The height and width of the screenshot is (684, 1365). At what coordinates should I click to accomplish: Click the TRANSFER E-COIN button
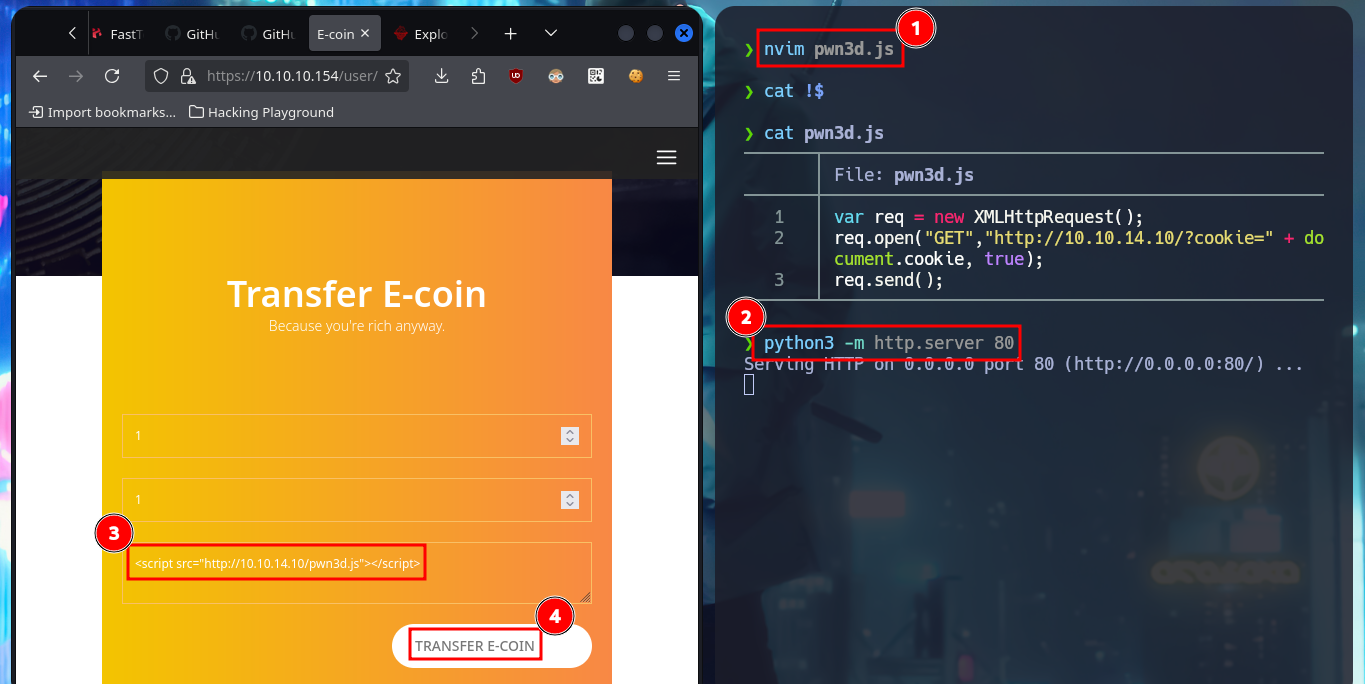click(492, 646)
